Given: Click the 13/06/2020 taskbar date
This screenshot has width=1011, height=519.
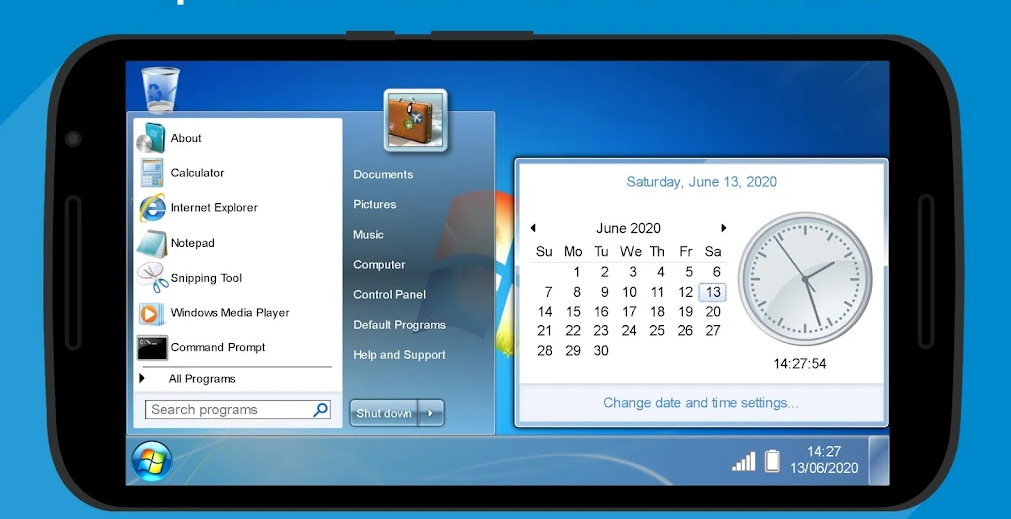Looking at the screenshot, I should (x=824, y=469).
